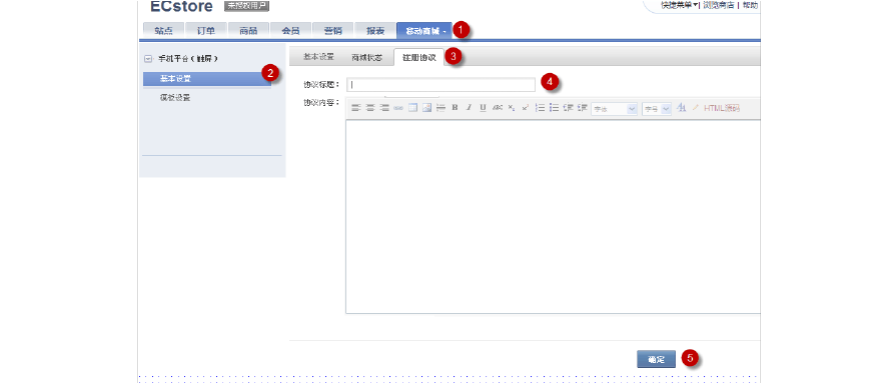
Task: Open the 移动商城 navigation tab
Action: click(x=424, y=31)
